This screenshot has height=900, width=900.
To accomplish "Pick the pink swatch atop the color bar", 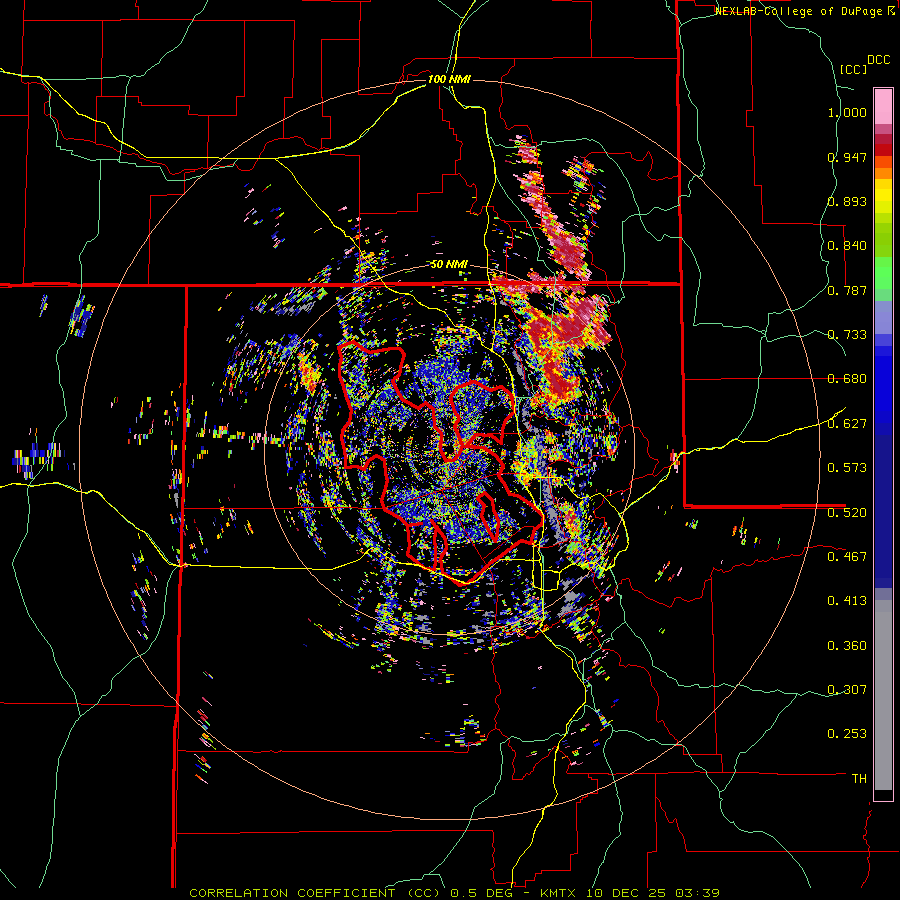I will click(x=883, y=107).
